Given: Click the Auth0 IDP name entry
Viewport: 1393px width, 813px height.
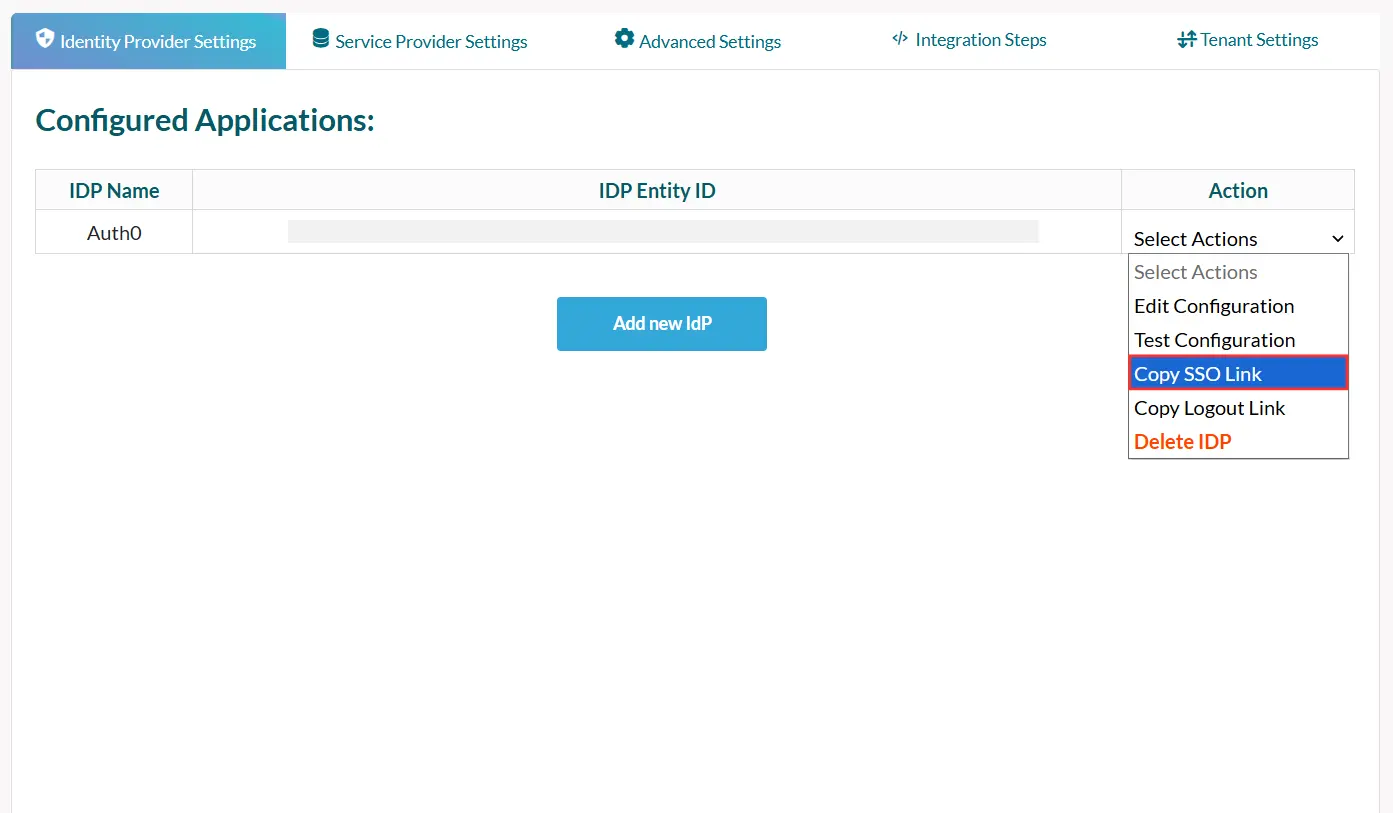Looking at the screenshot, I should 113,232.
